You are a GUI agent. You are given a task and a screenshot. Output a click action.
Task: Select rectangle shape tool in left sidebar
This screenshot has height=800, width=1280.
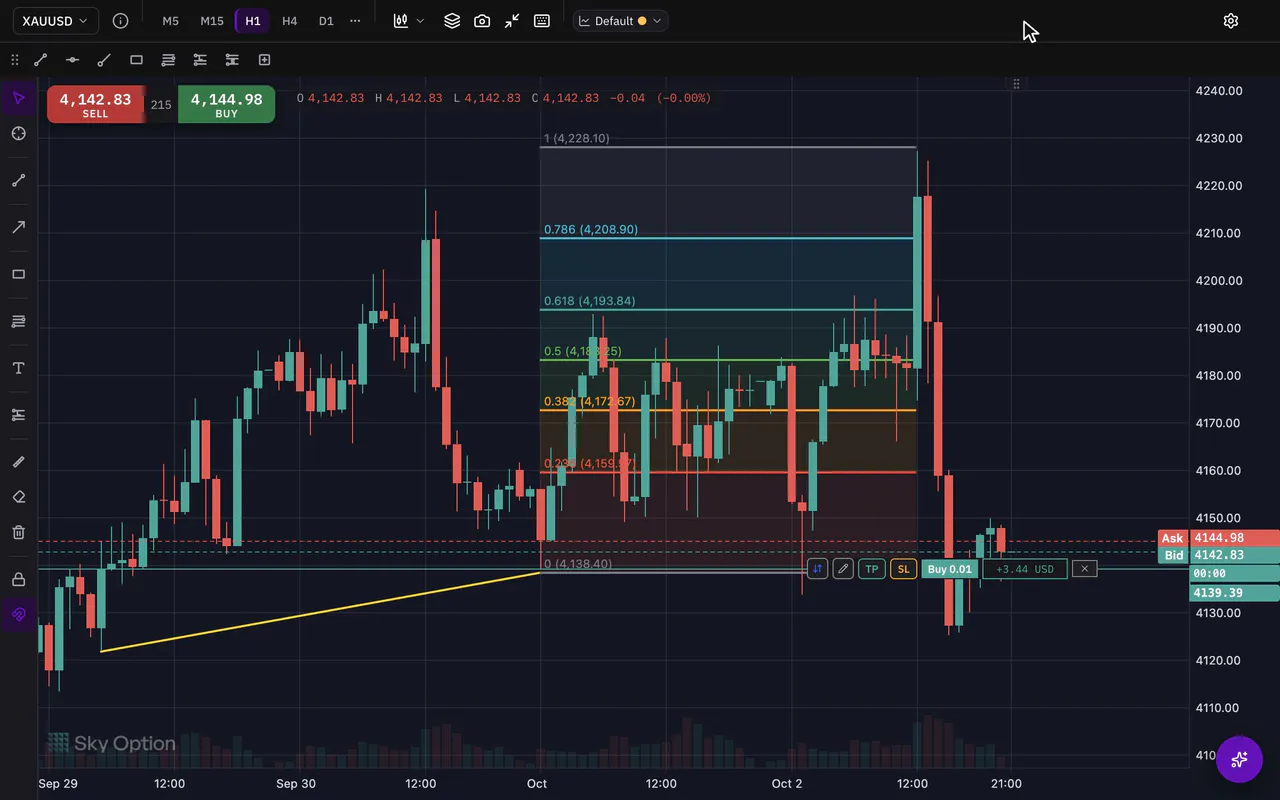point(18,274)
